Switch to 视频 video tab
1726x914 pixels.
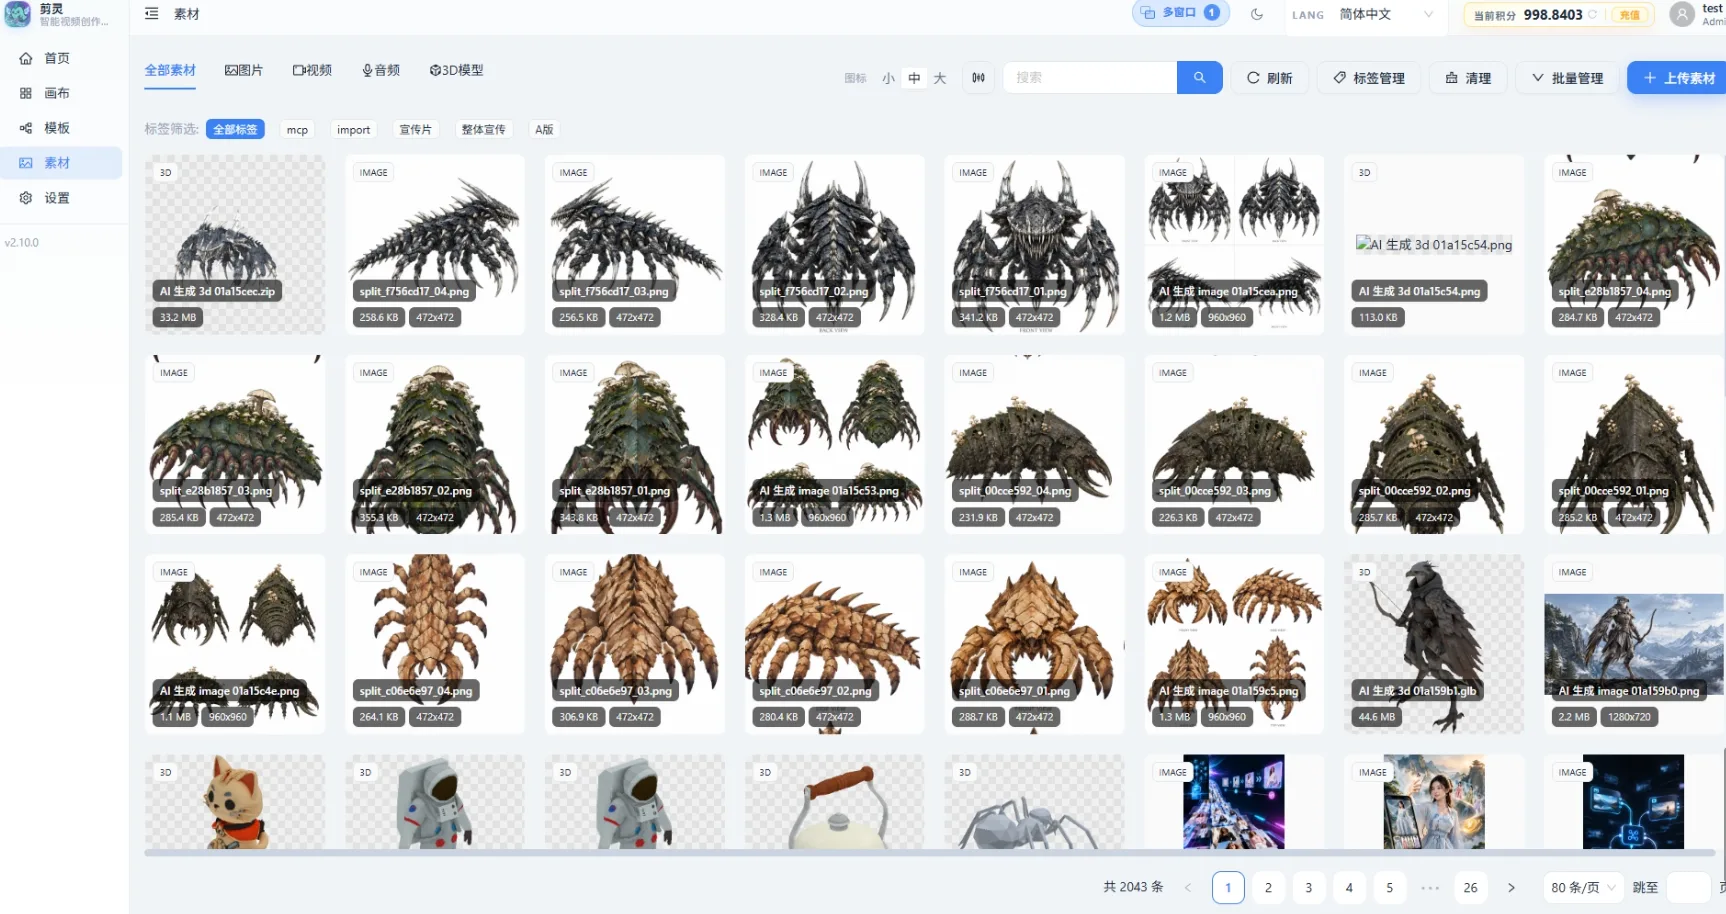coord(312,70)
